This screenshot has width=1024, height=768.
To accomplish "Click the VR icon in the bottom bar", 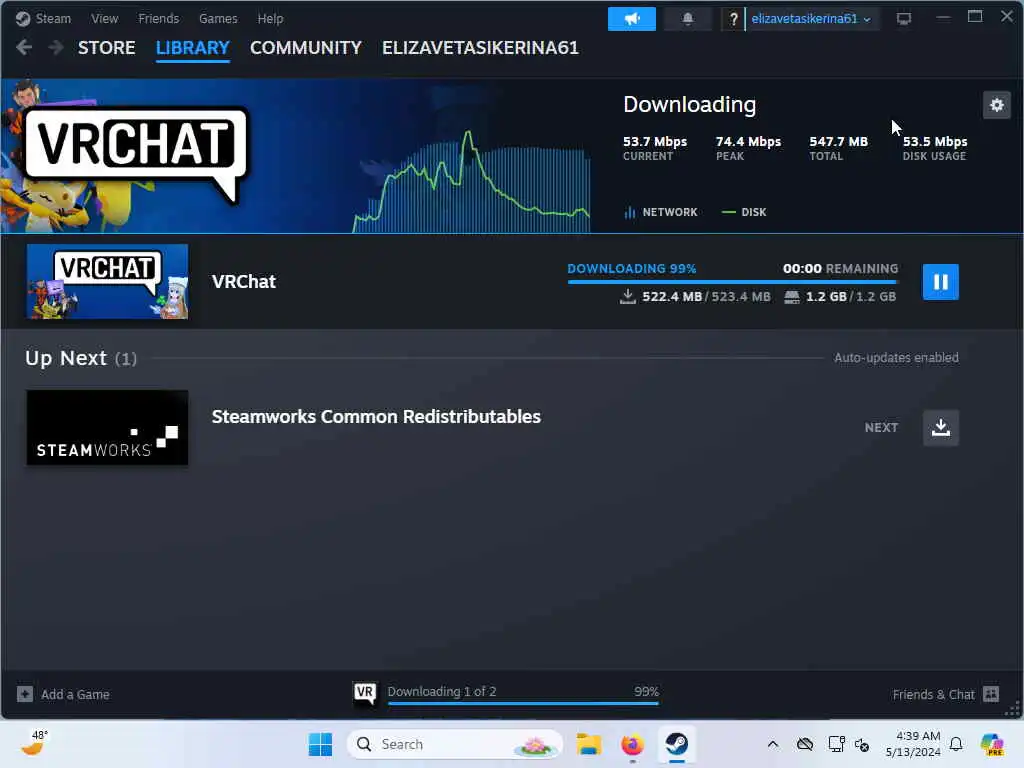I will (365, 693).
